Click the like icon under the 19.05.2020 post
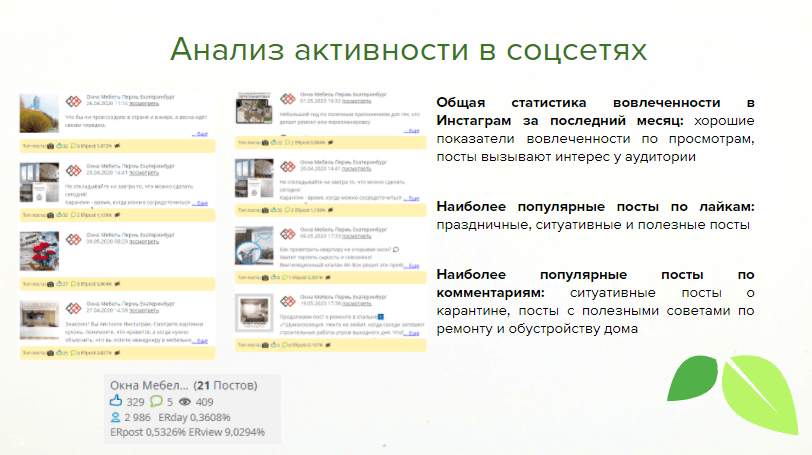 (273, 345)
